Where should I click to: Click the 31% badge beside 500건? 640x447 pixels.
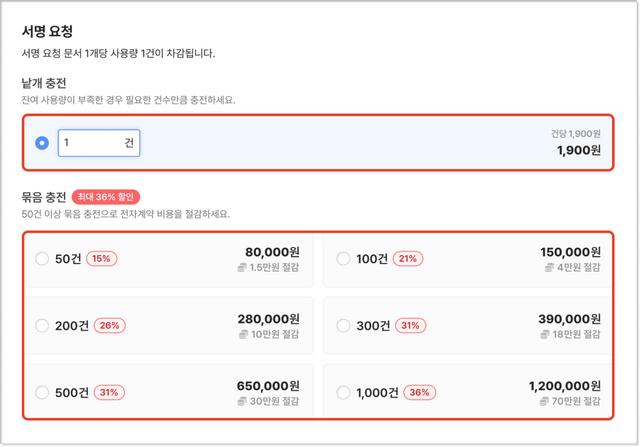click(x=109, y=392)
